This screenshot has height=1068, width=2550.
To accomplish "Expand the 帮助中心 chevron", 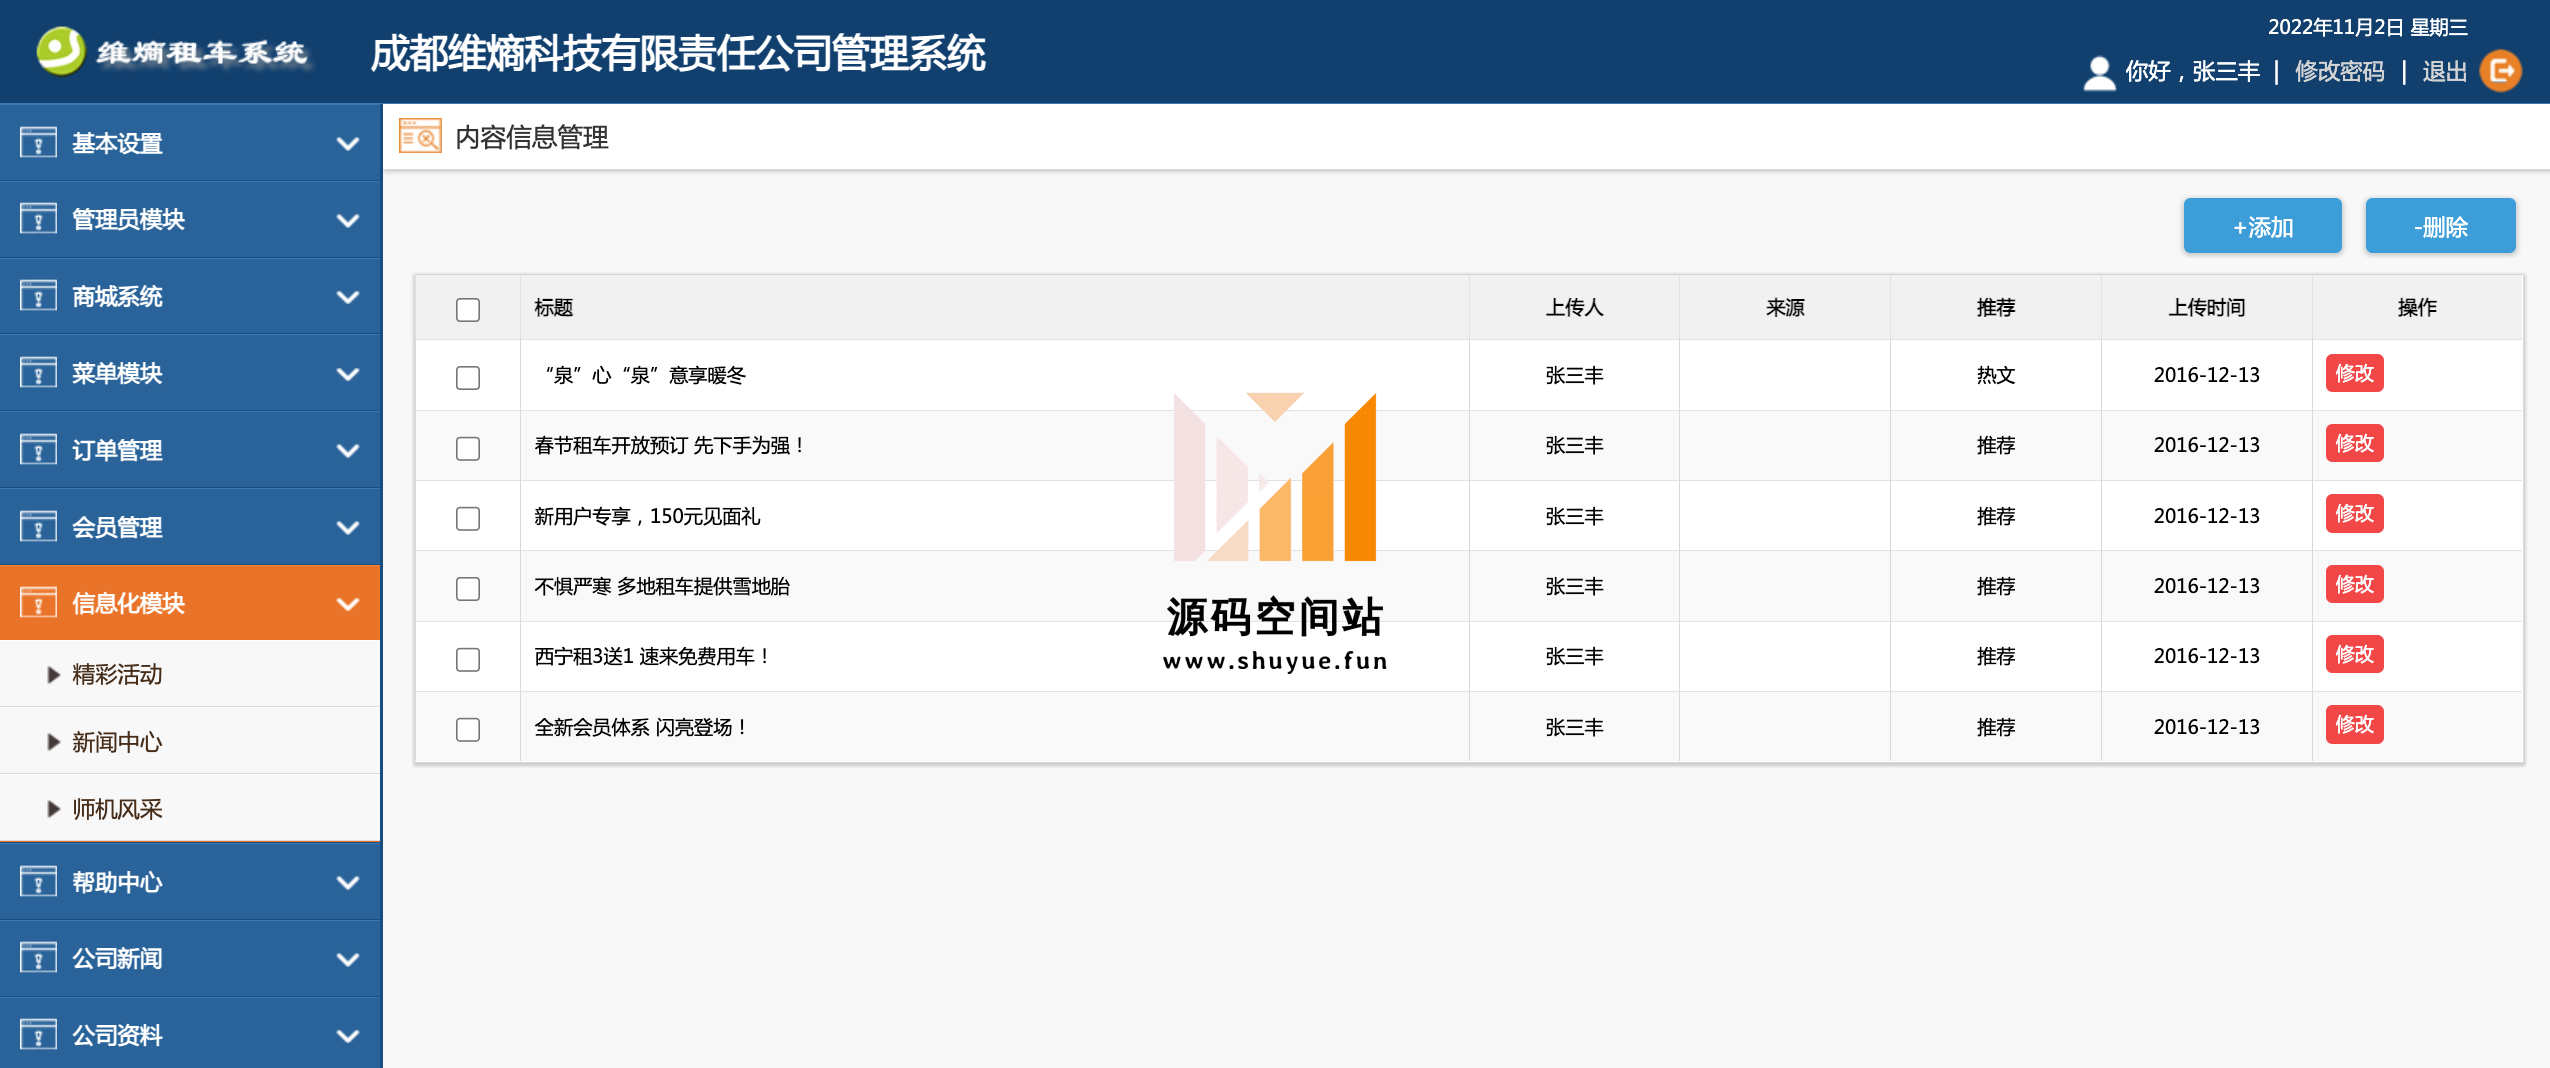I will pos(348,882).
